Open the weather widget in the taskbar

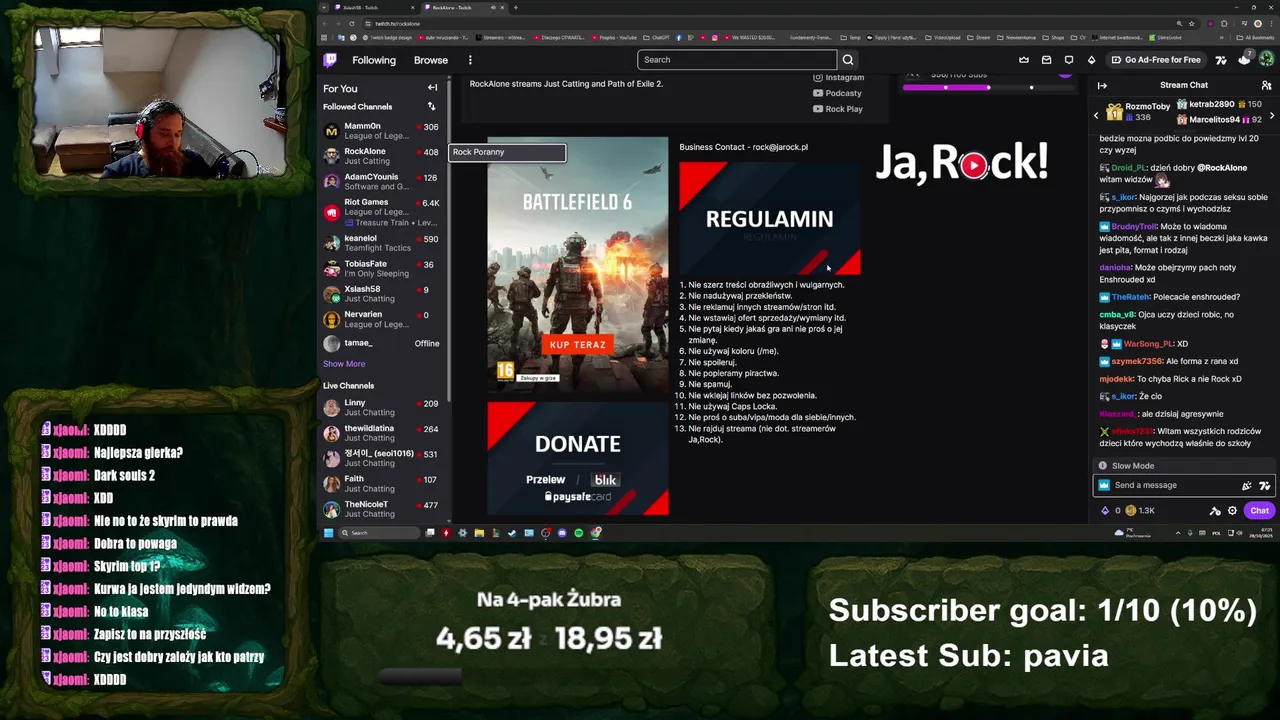click(x=1131, y=533)
